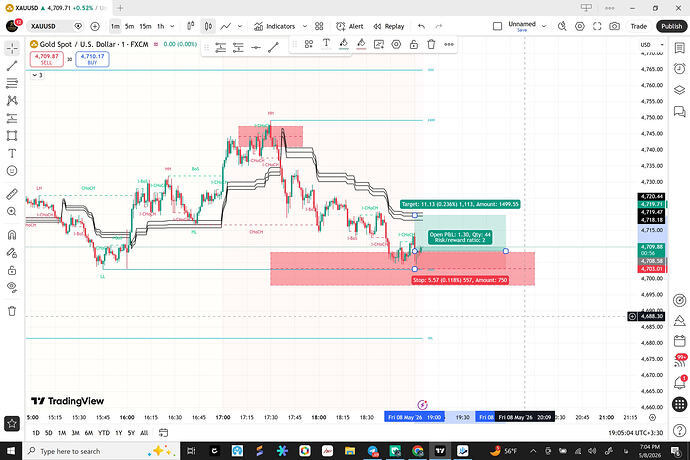Expand the timeframe interval dropdown
The width and height of the screenshot is (690, 460).
click(x=172, y=26)
